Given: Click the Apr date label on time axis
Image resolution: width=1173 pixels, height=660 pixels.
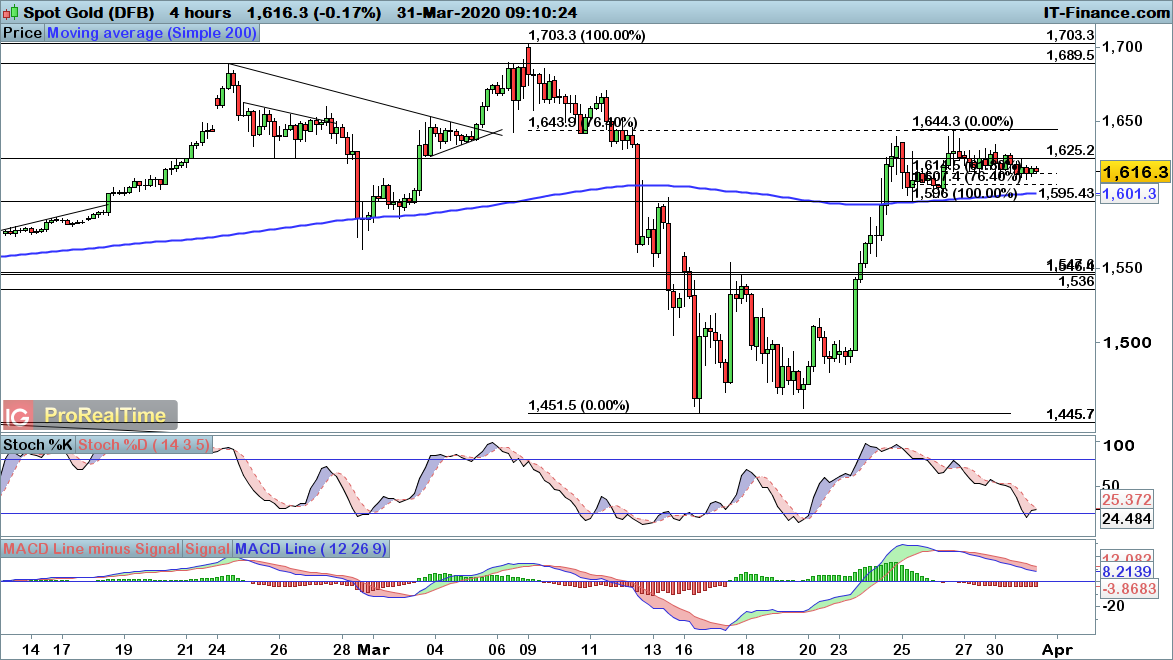Looking at the screenshot, I should [x=1057, y=650].
